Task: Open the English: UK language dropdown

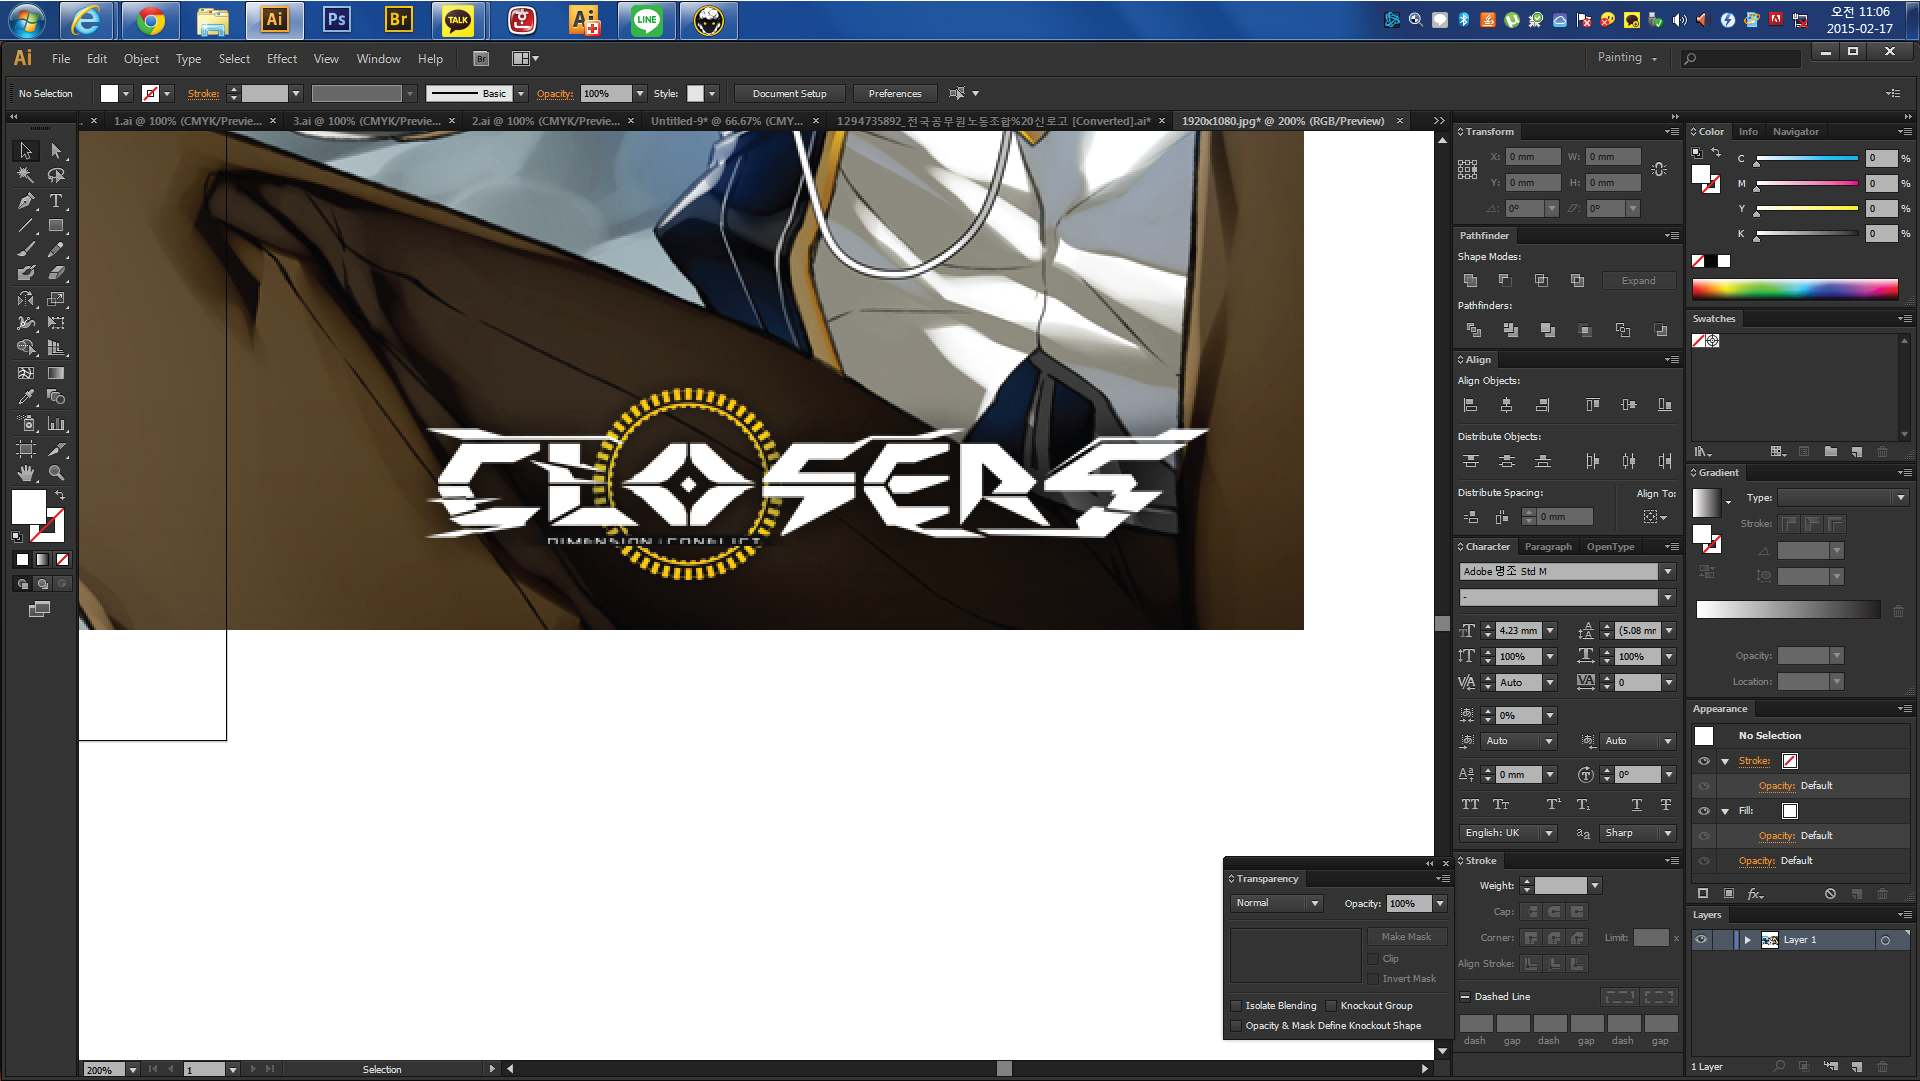Action: (x=1508, y=833)
